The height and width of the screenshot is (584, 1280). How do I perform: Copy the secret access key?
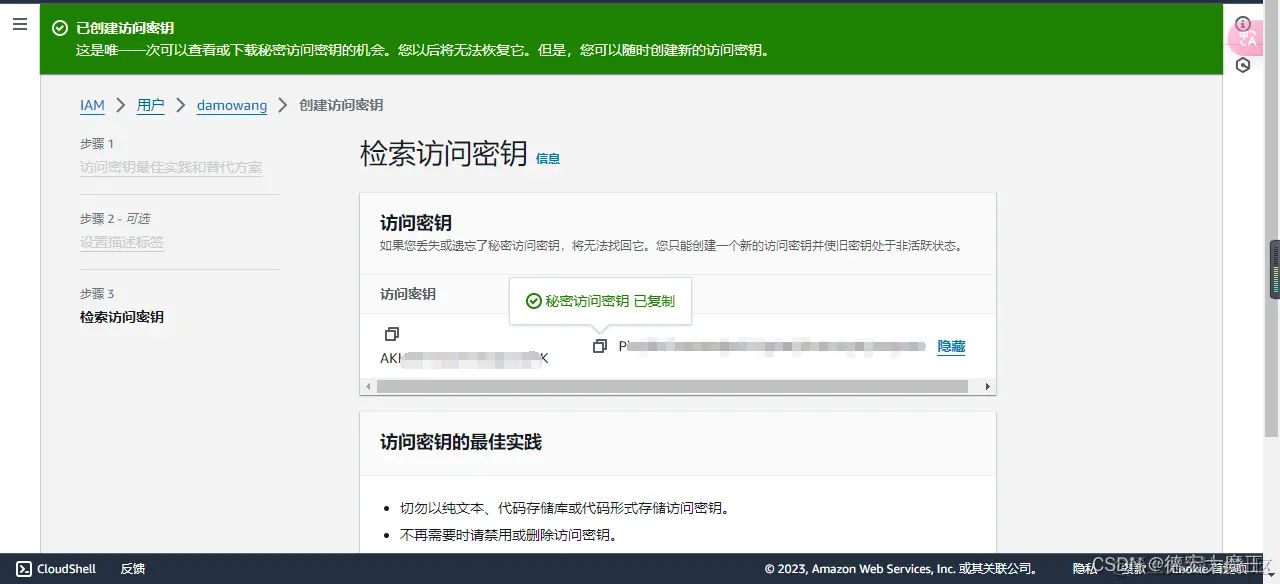(x=600, y=346)
